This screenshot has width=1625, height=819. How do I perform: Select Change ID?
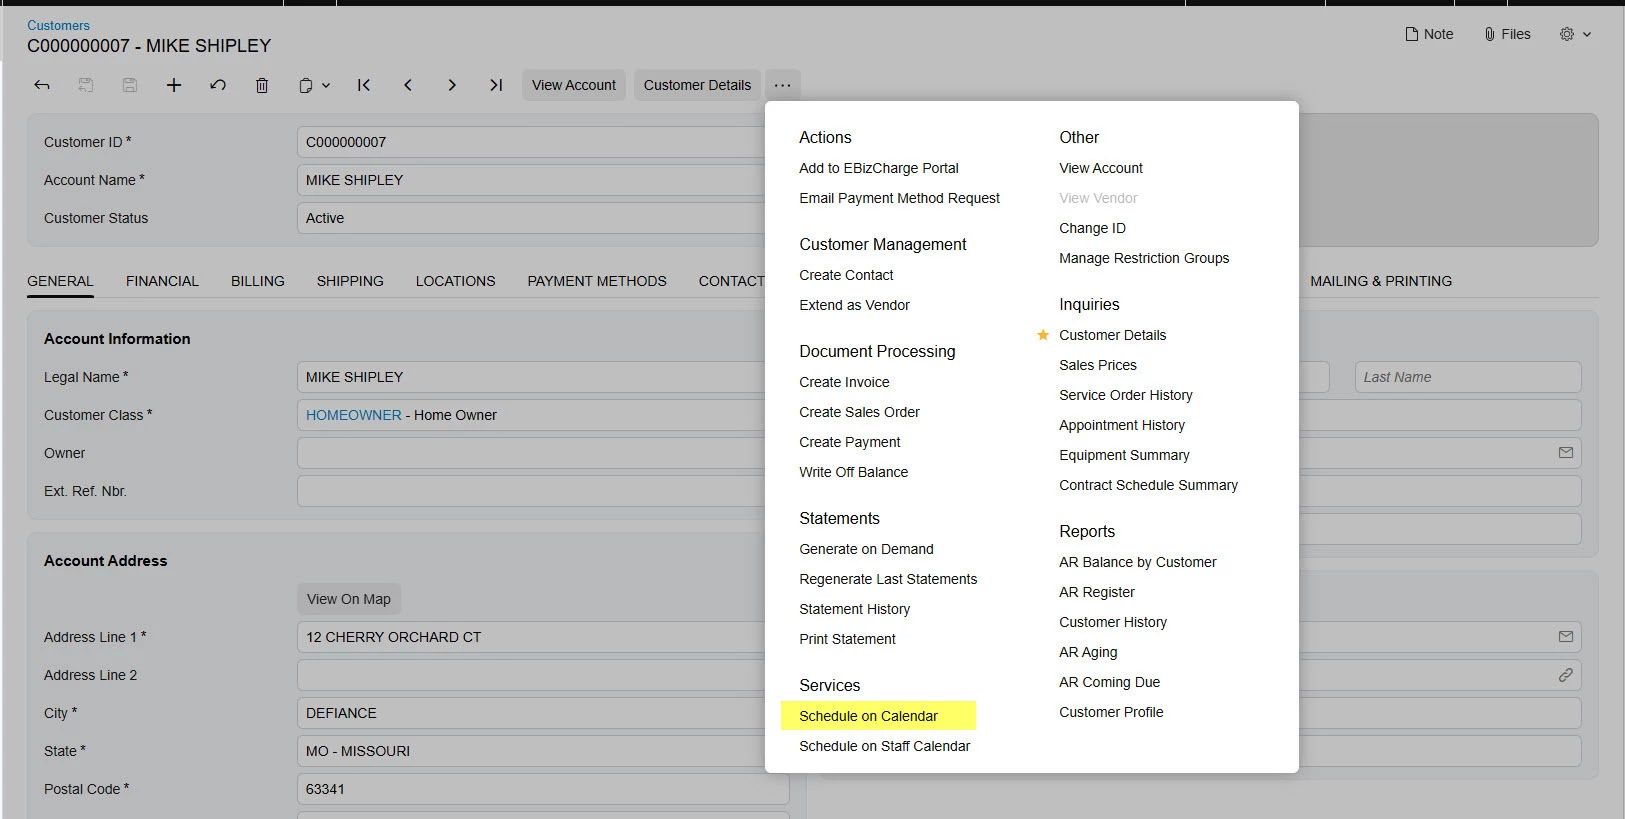pyautogui.click(x=1092, y=228)
